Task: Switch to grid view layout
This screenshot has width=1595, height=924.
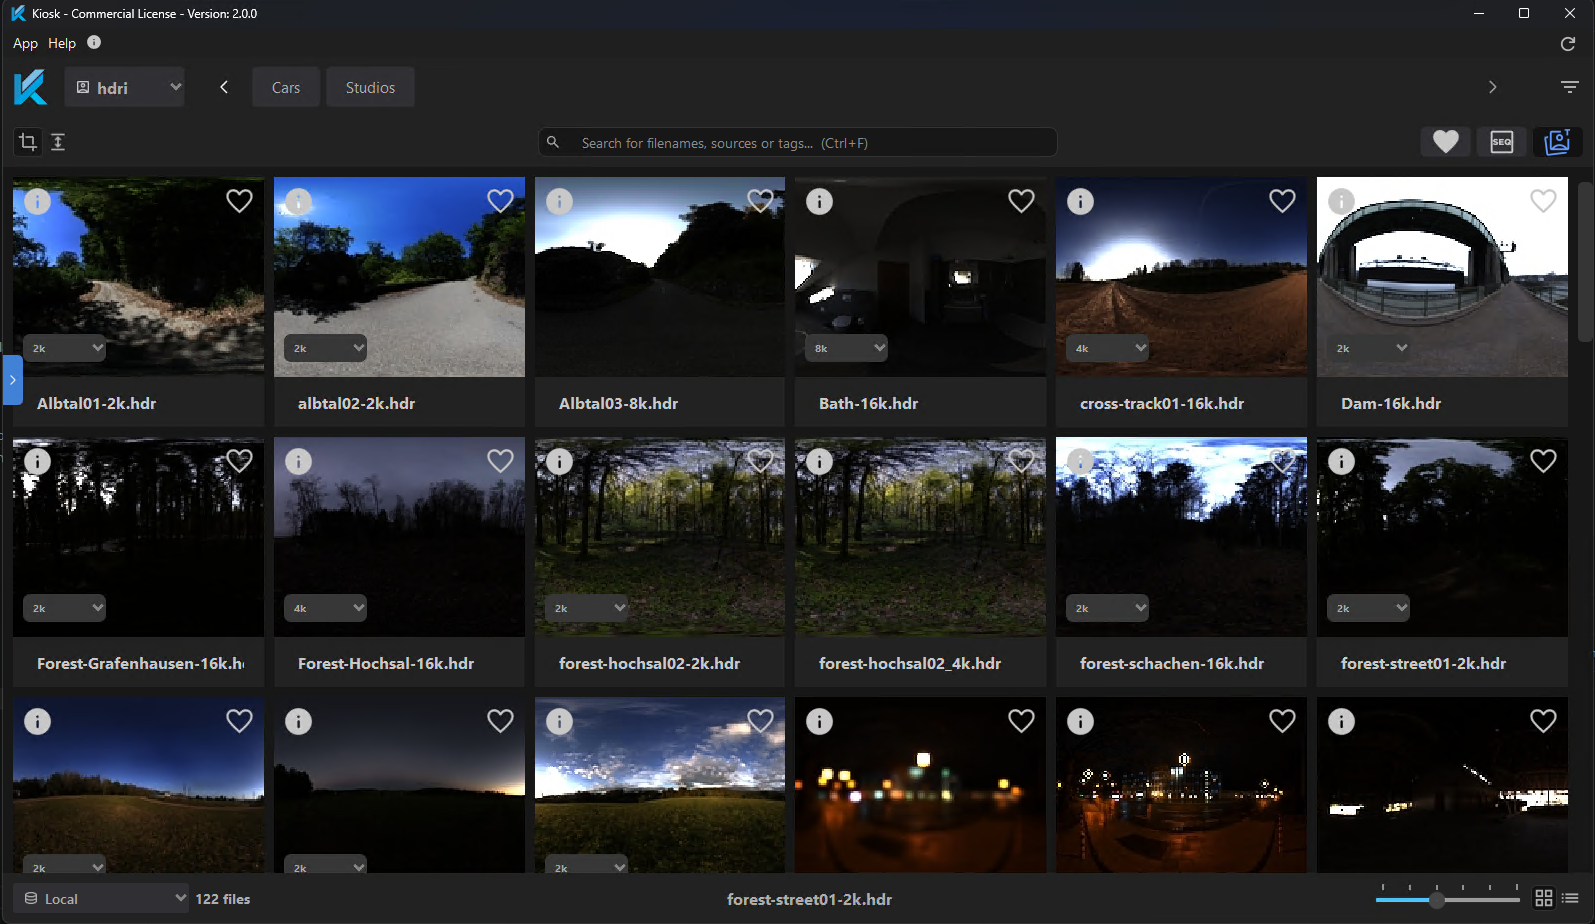Action: [x=1543, y=898]
